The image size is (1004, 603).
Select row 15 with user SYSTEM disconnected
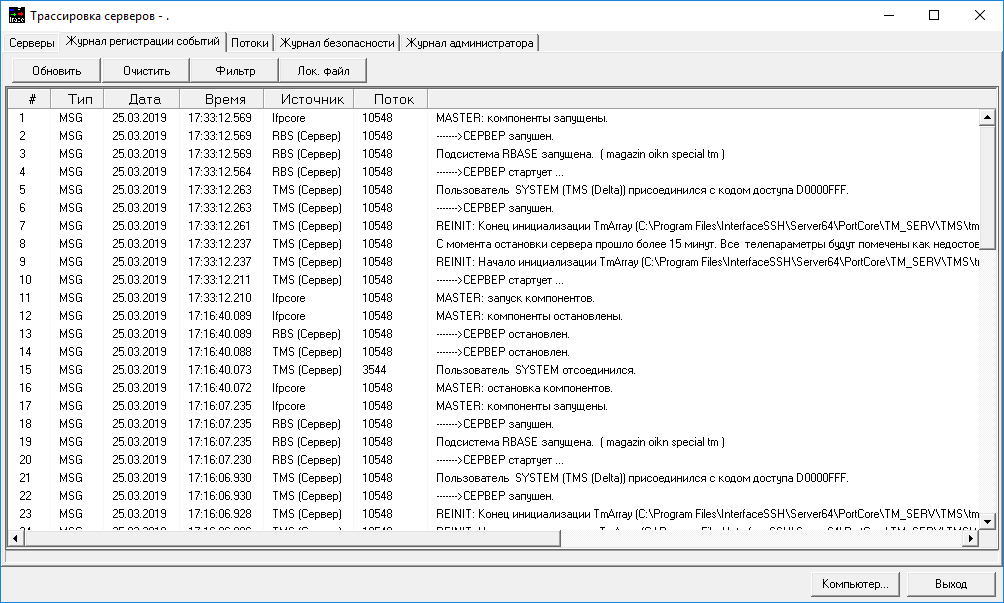coord(535,370)
